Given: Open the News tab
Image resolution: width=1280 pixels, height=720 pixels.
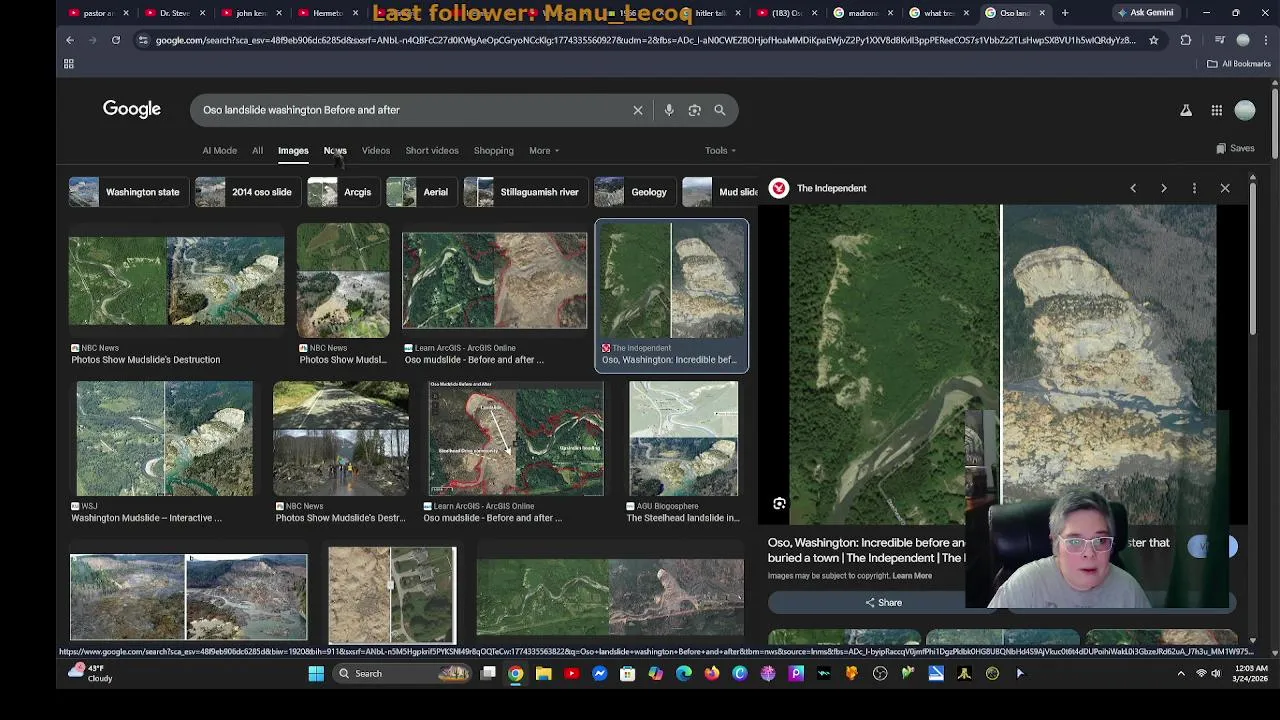Looking at the screenshot, I should tap(335, 151).
